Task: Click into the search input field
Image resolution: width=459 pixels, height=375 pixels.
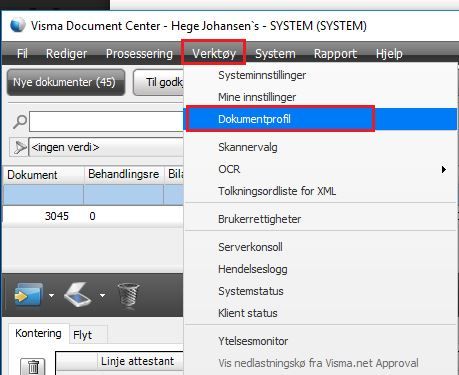Action: [106, 121]
